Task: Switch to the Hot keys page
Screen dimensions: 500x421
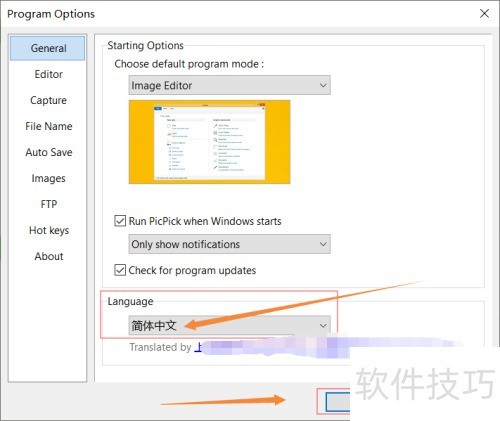Action: tap(49, 230)
